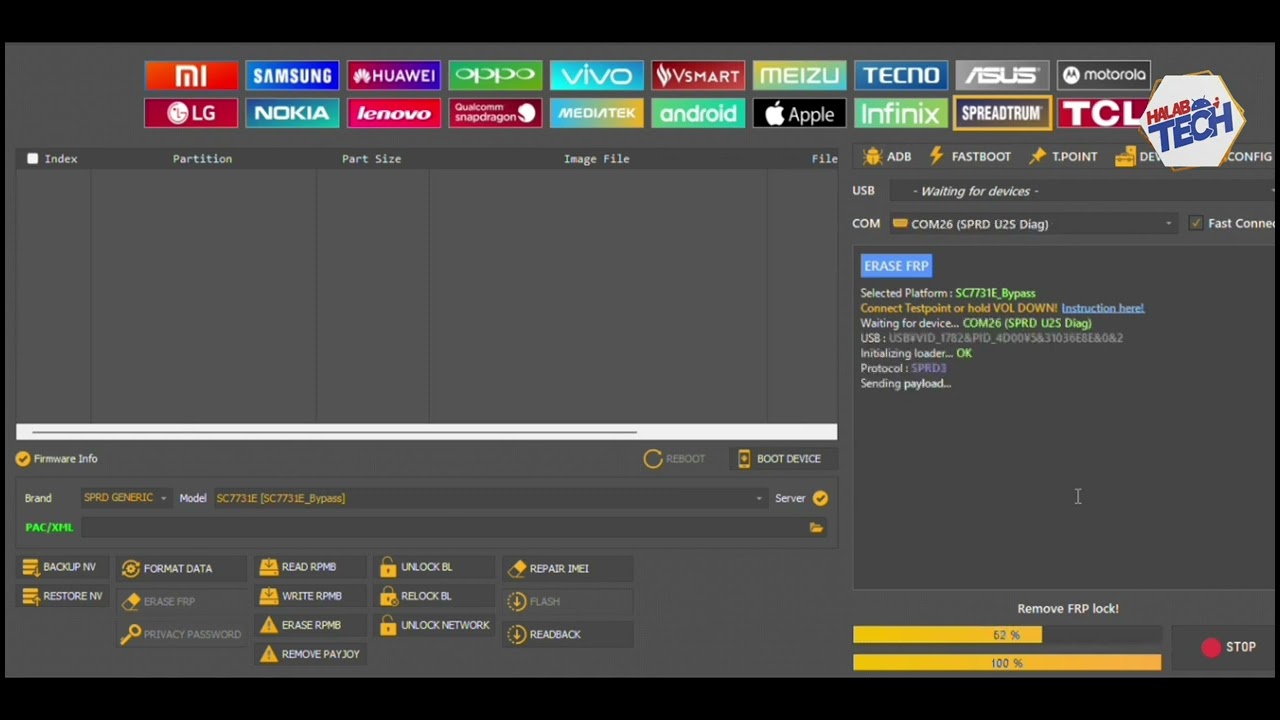The image size is (1280, 720).
Task: Open the vivo brand tile
Action: tap(597, 75)
